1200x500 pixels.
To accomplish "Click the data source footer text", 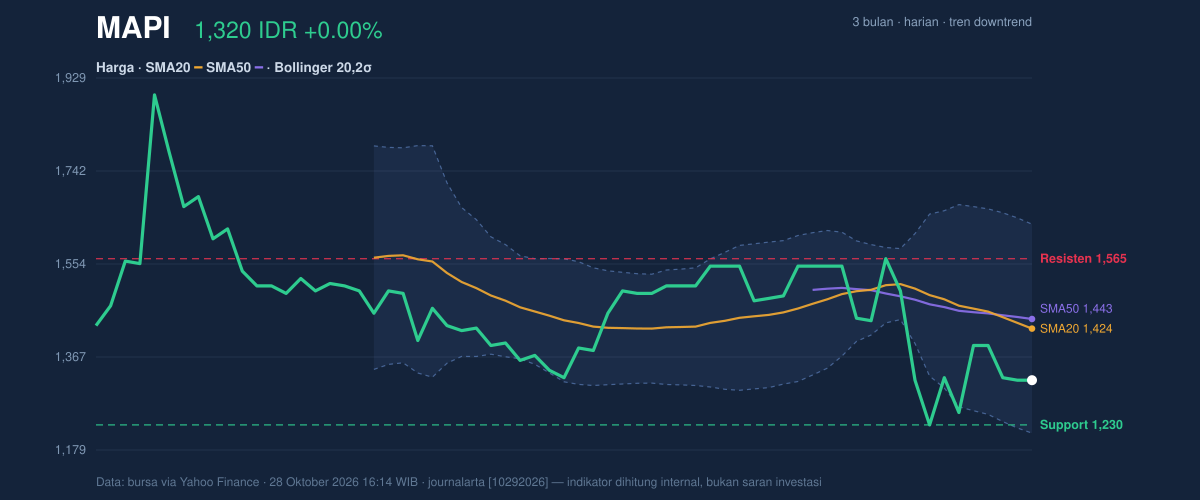I will [459, 482].
